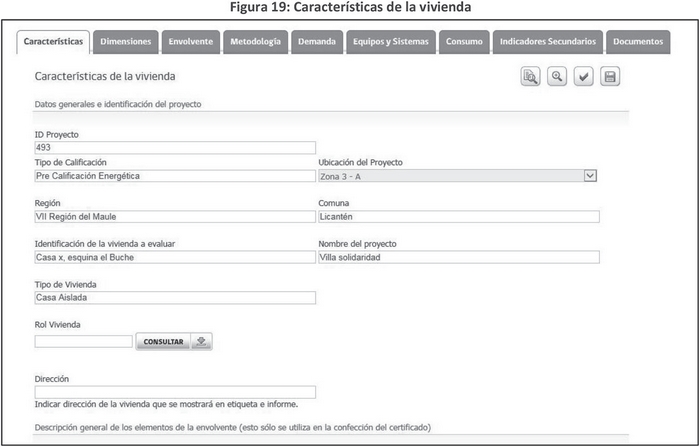Open the Indicadores Secundarios tab
The image size is (700, 447).
547,42
